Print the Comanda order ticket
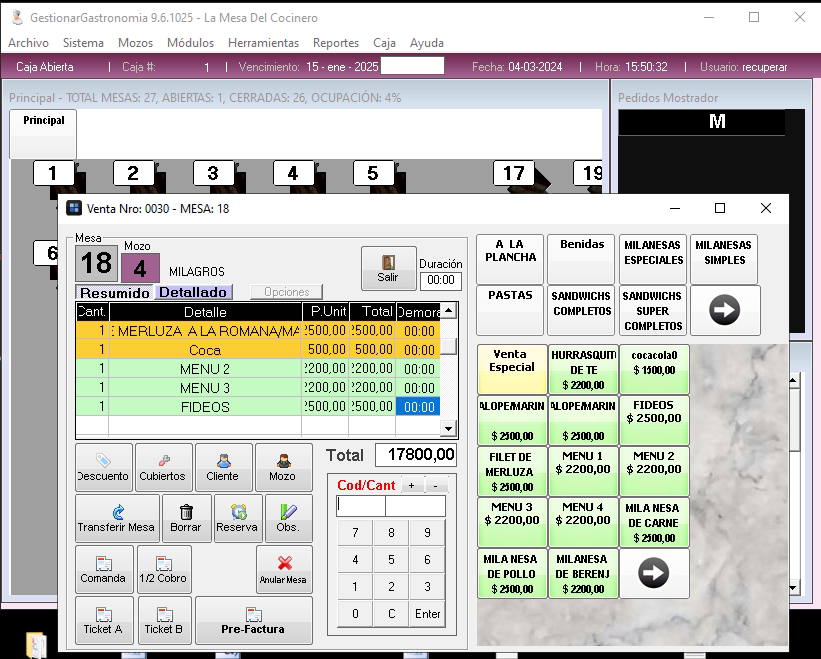This screenshot has width=821, height=659. tap(104, 569)
